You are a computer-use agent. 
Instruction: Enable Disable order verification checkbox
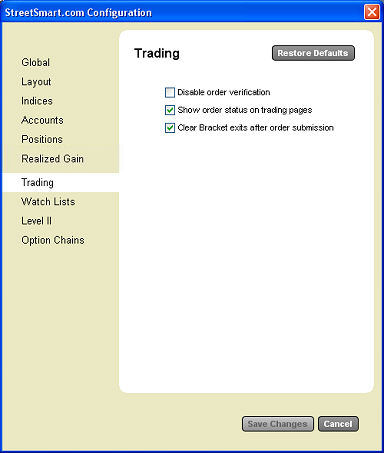(170, 92)
